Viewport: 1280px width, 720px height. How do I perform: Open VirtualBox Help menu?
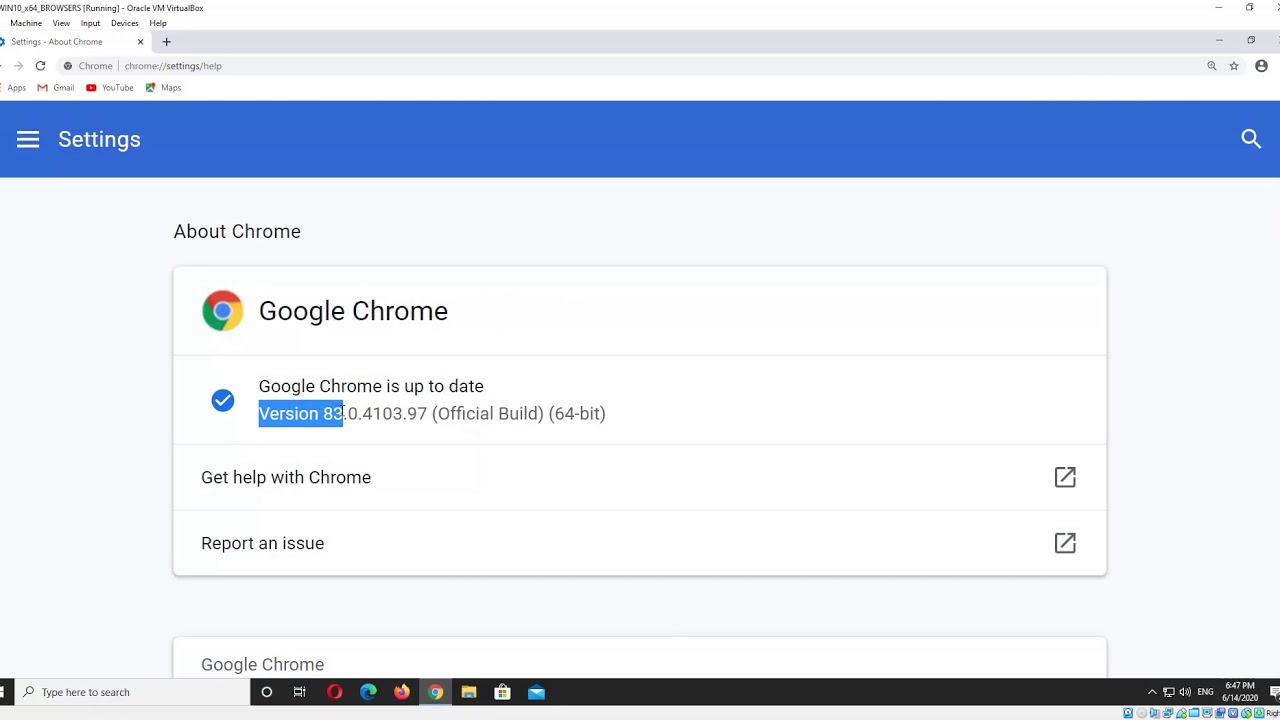158,23
